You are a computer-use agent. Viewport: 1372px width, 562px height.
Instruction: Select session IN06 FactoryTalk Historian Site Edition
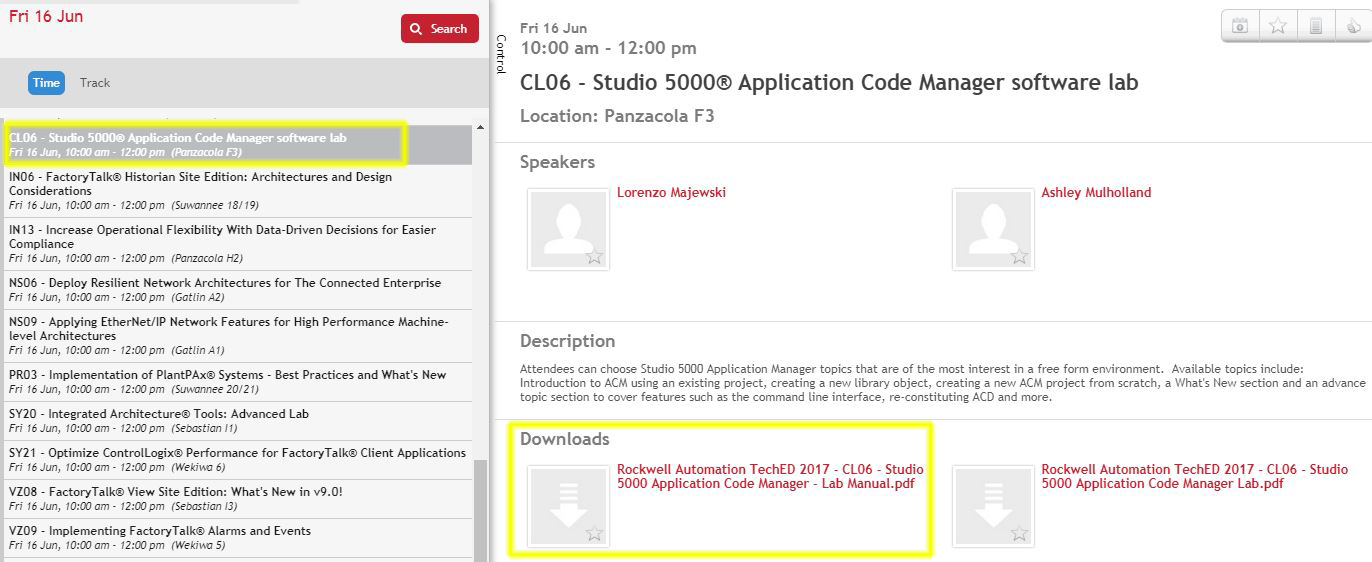tap(238, 191)
